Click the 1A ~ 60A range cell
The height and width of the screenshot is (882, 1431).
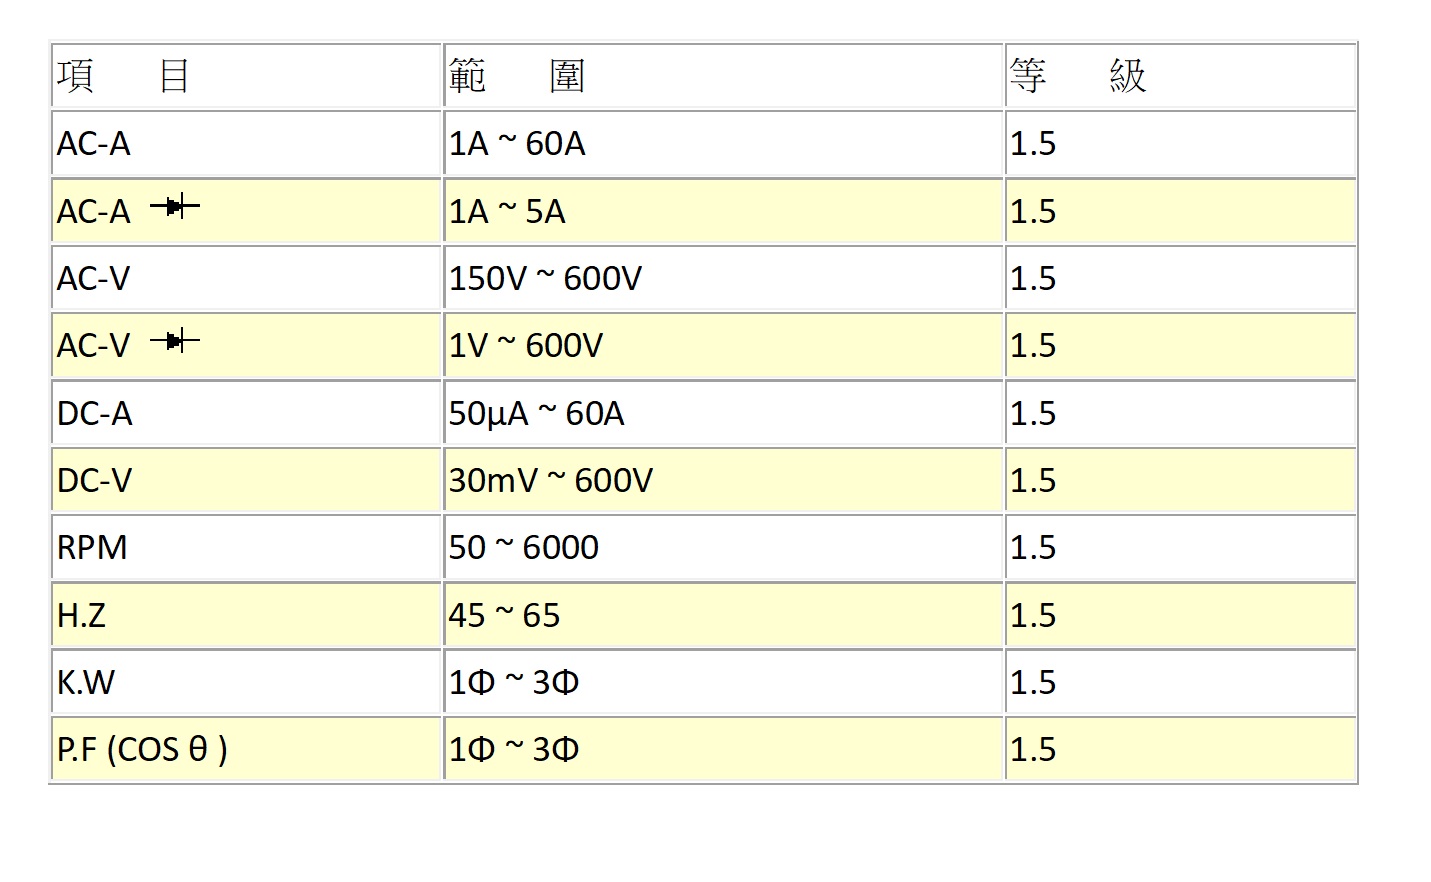coord(516,144)
